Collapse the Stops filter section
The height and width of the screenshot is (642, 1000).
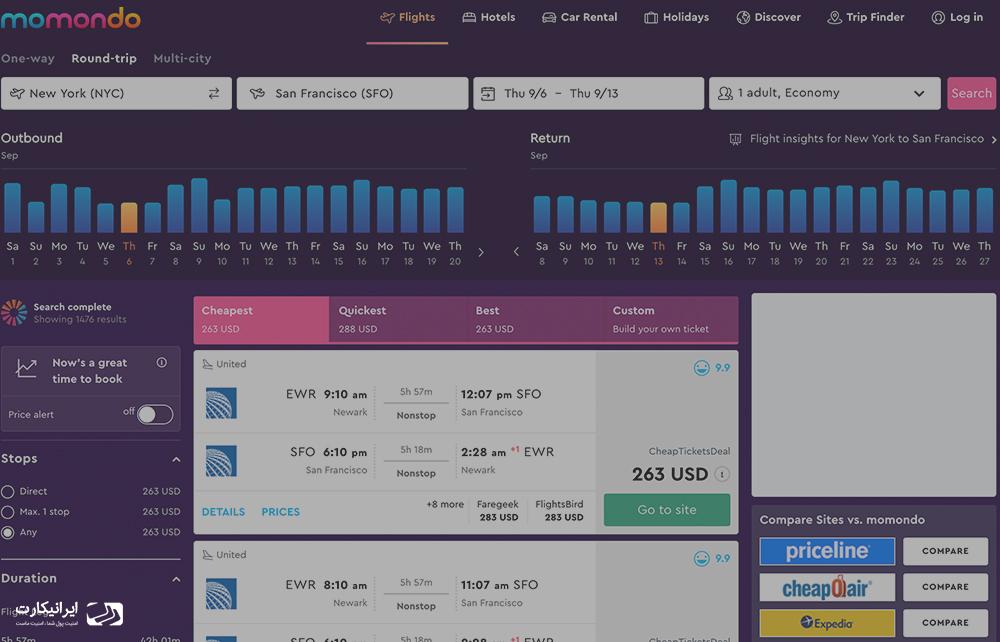tap(176, 460)
